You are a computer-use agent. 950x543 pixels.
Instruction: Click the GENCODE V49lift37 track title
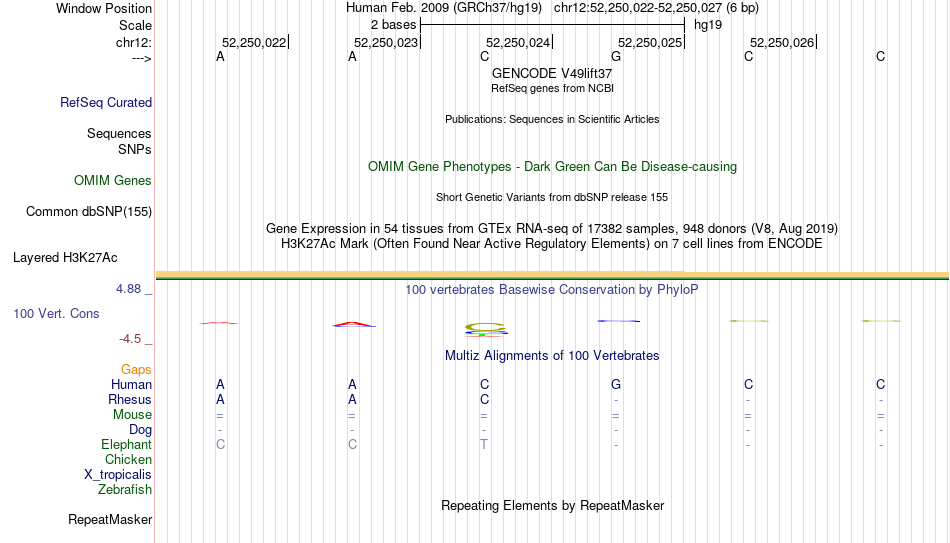point(552,73)
